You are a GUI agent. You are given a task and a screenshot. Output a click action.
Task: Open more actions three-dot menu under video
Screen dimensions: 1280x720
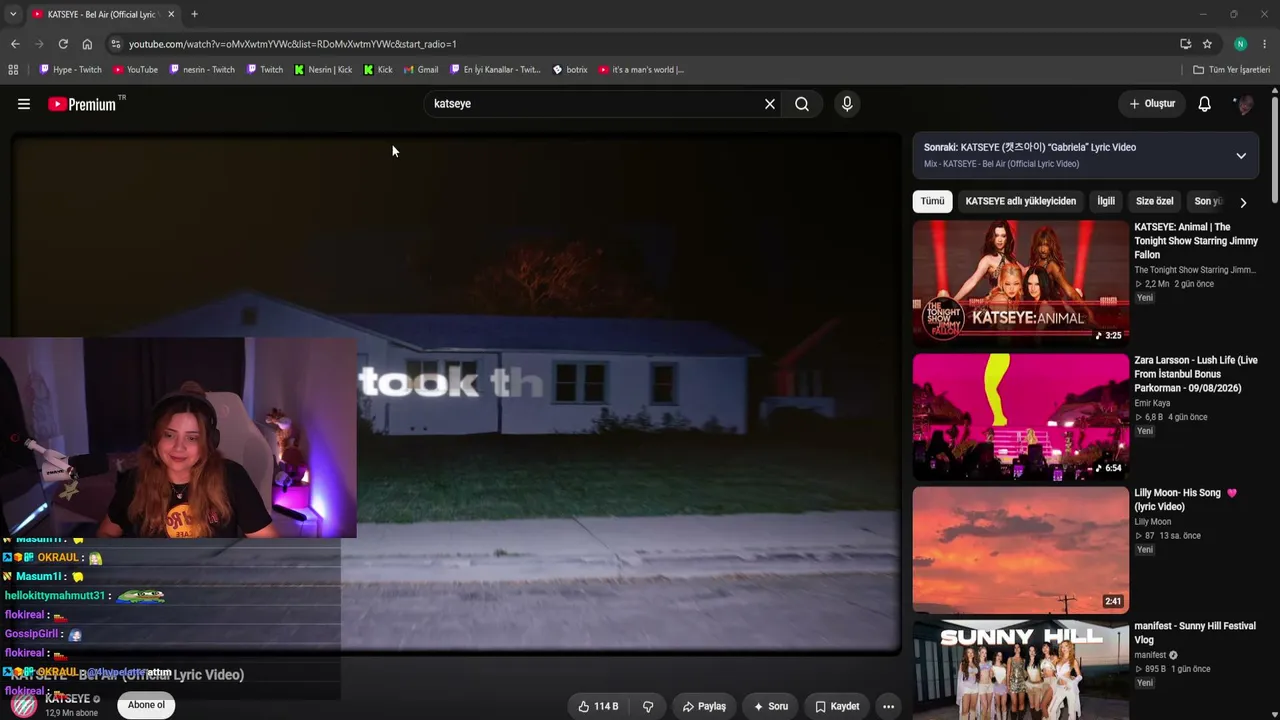pyautogui.click(x=888, y=706)
